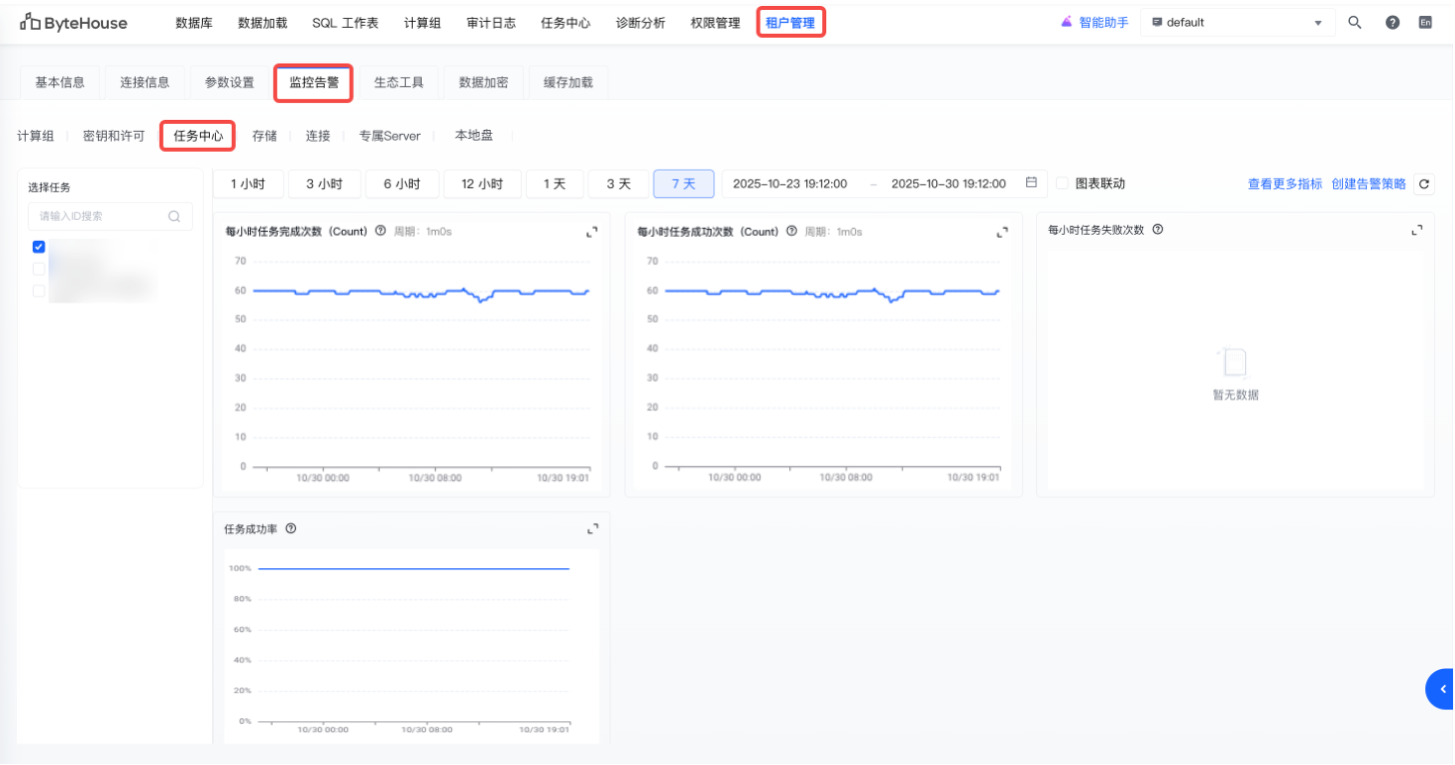Check the second task checkbox in list

tap(39, 269)
